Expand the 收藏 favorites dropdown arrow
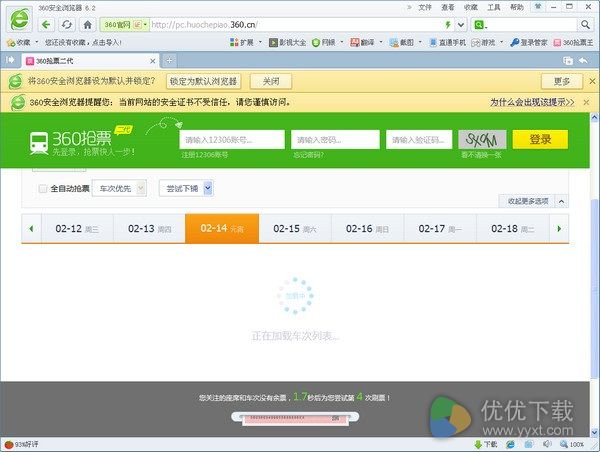The height and width of the screenshot is (452, 600). pyautogui.click(x=37, y=42)
